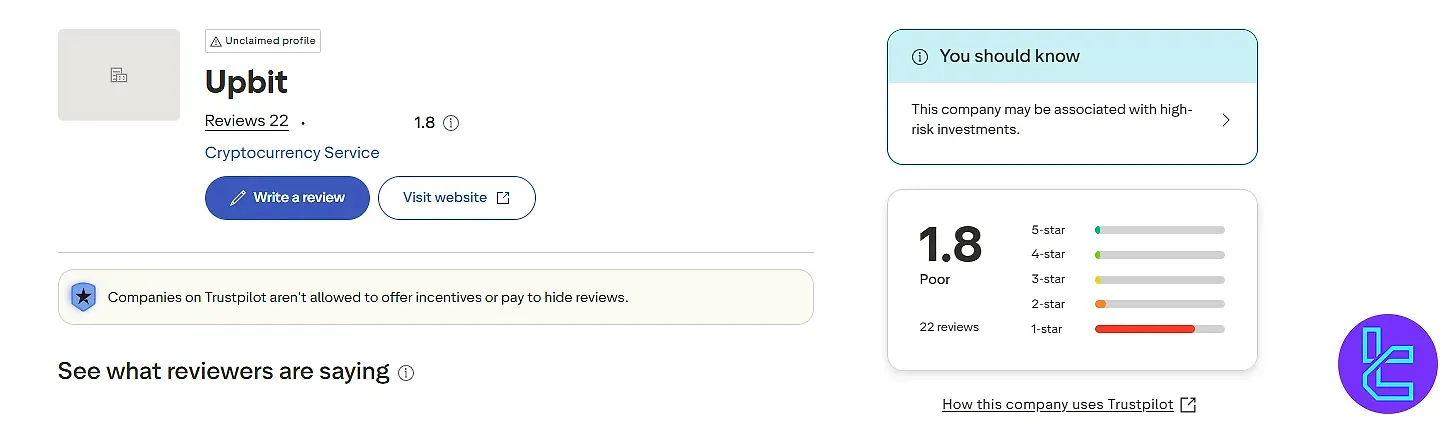The height and width of the screenshot is (424, 1448).
Task: Click the purple floating logo icon
Action: 1387,364
